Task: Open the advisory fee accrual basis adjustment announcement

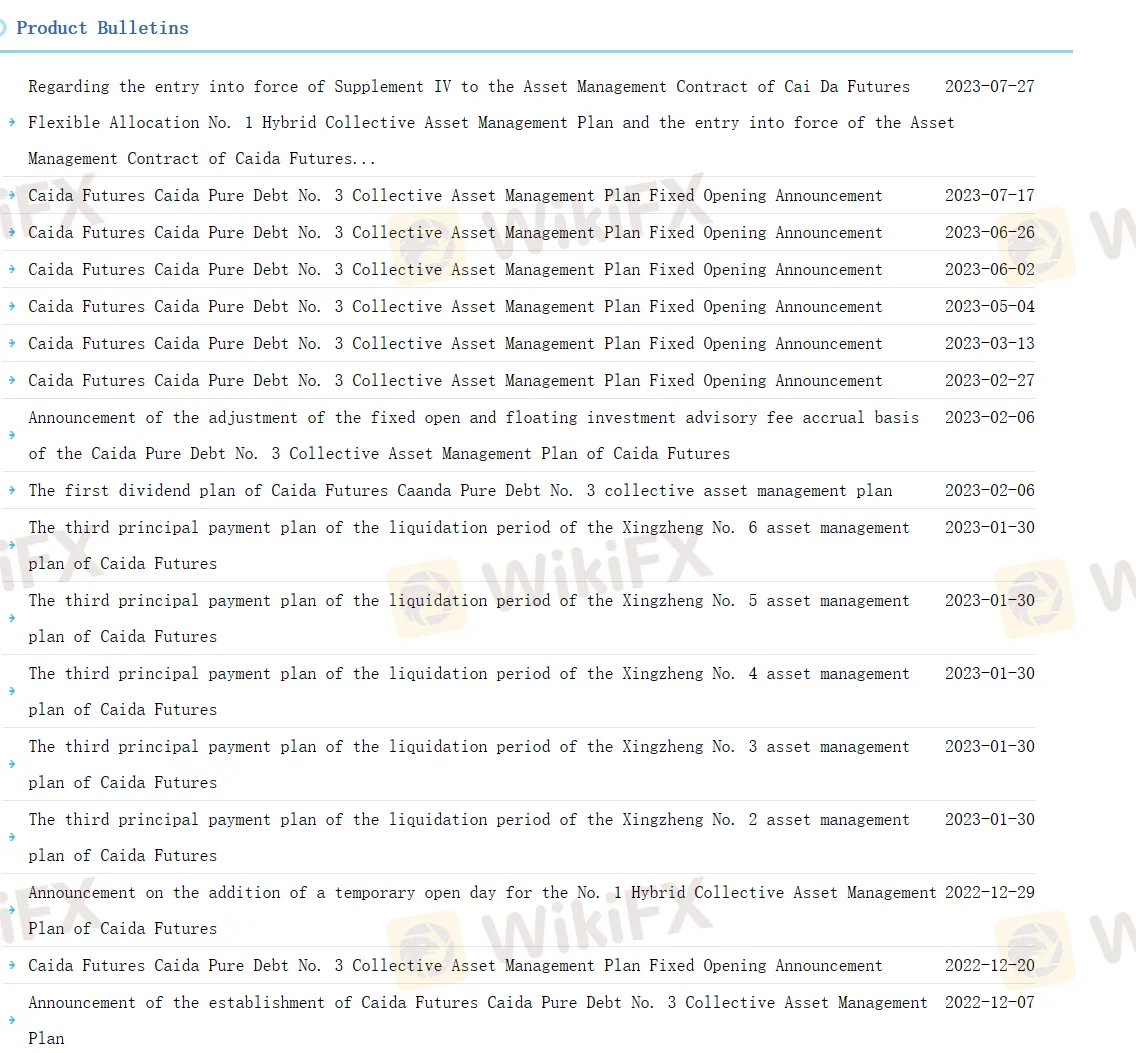Action: click(473, 436)
